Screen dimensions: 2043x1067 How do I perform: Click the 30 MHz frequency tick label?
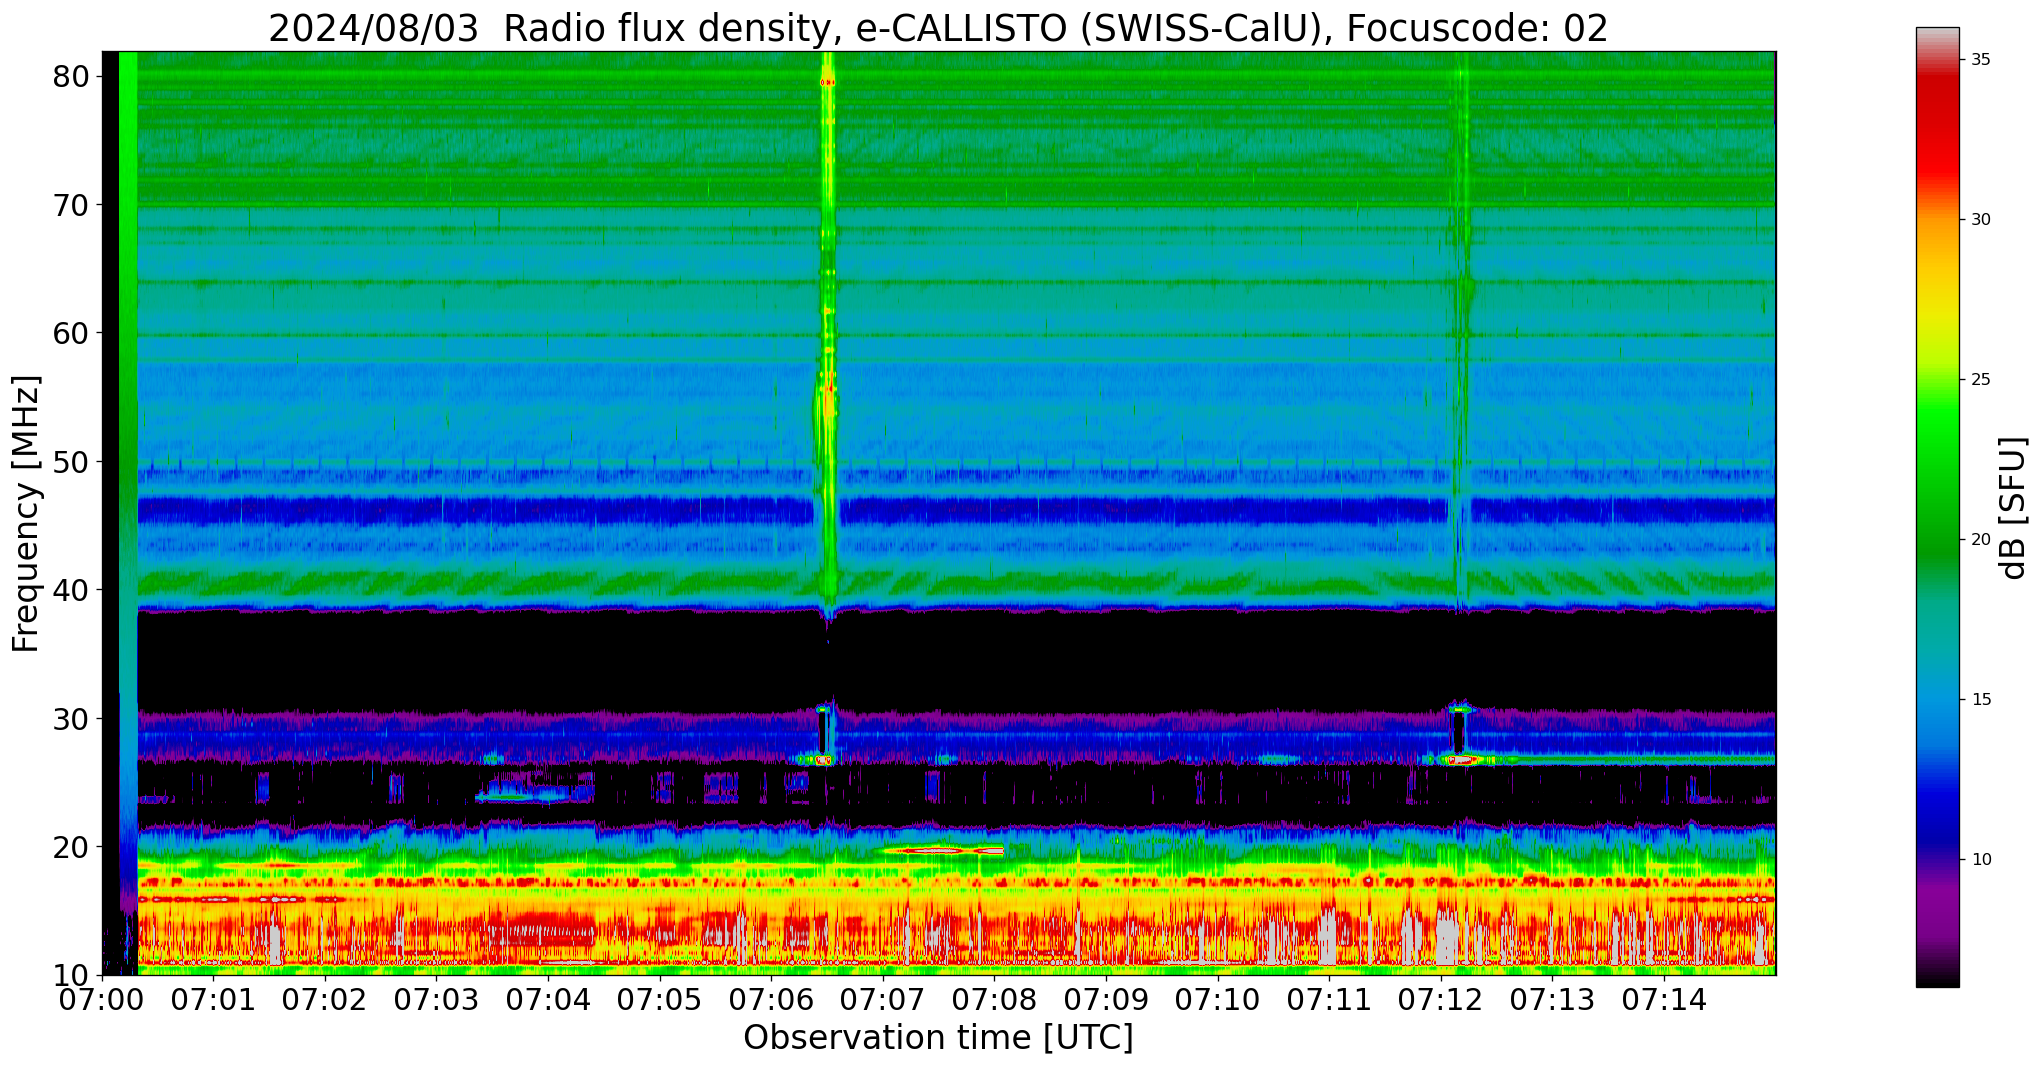(x=71, y=719)
